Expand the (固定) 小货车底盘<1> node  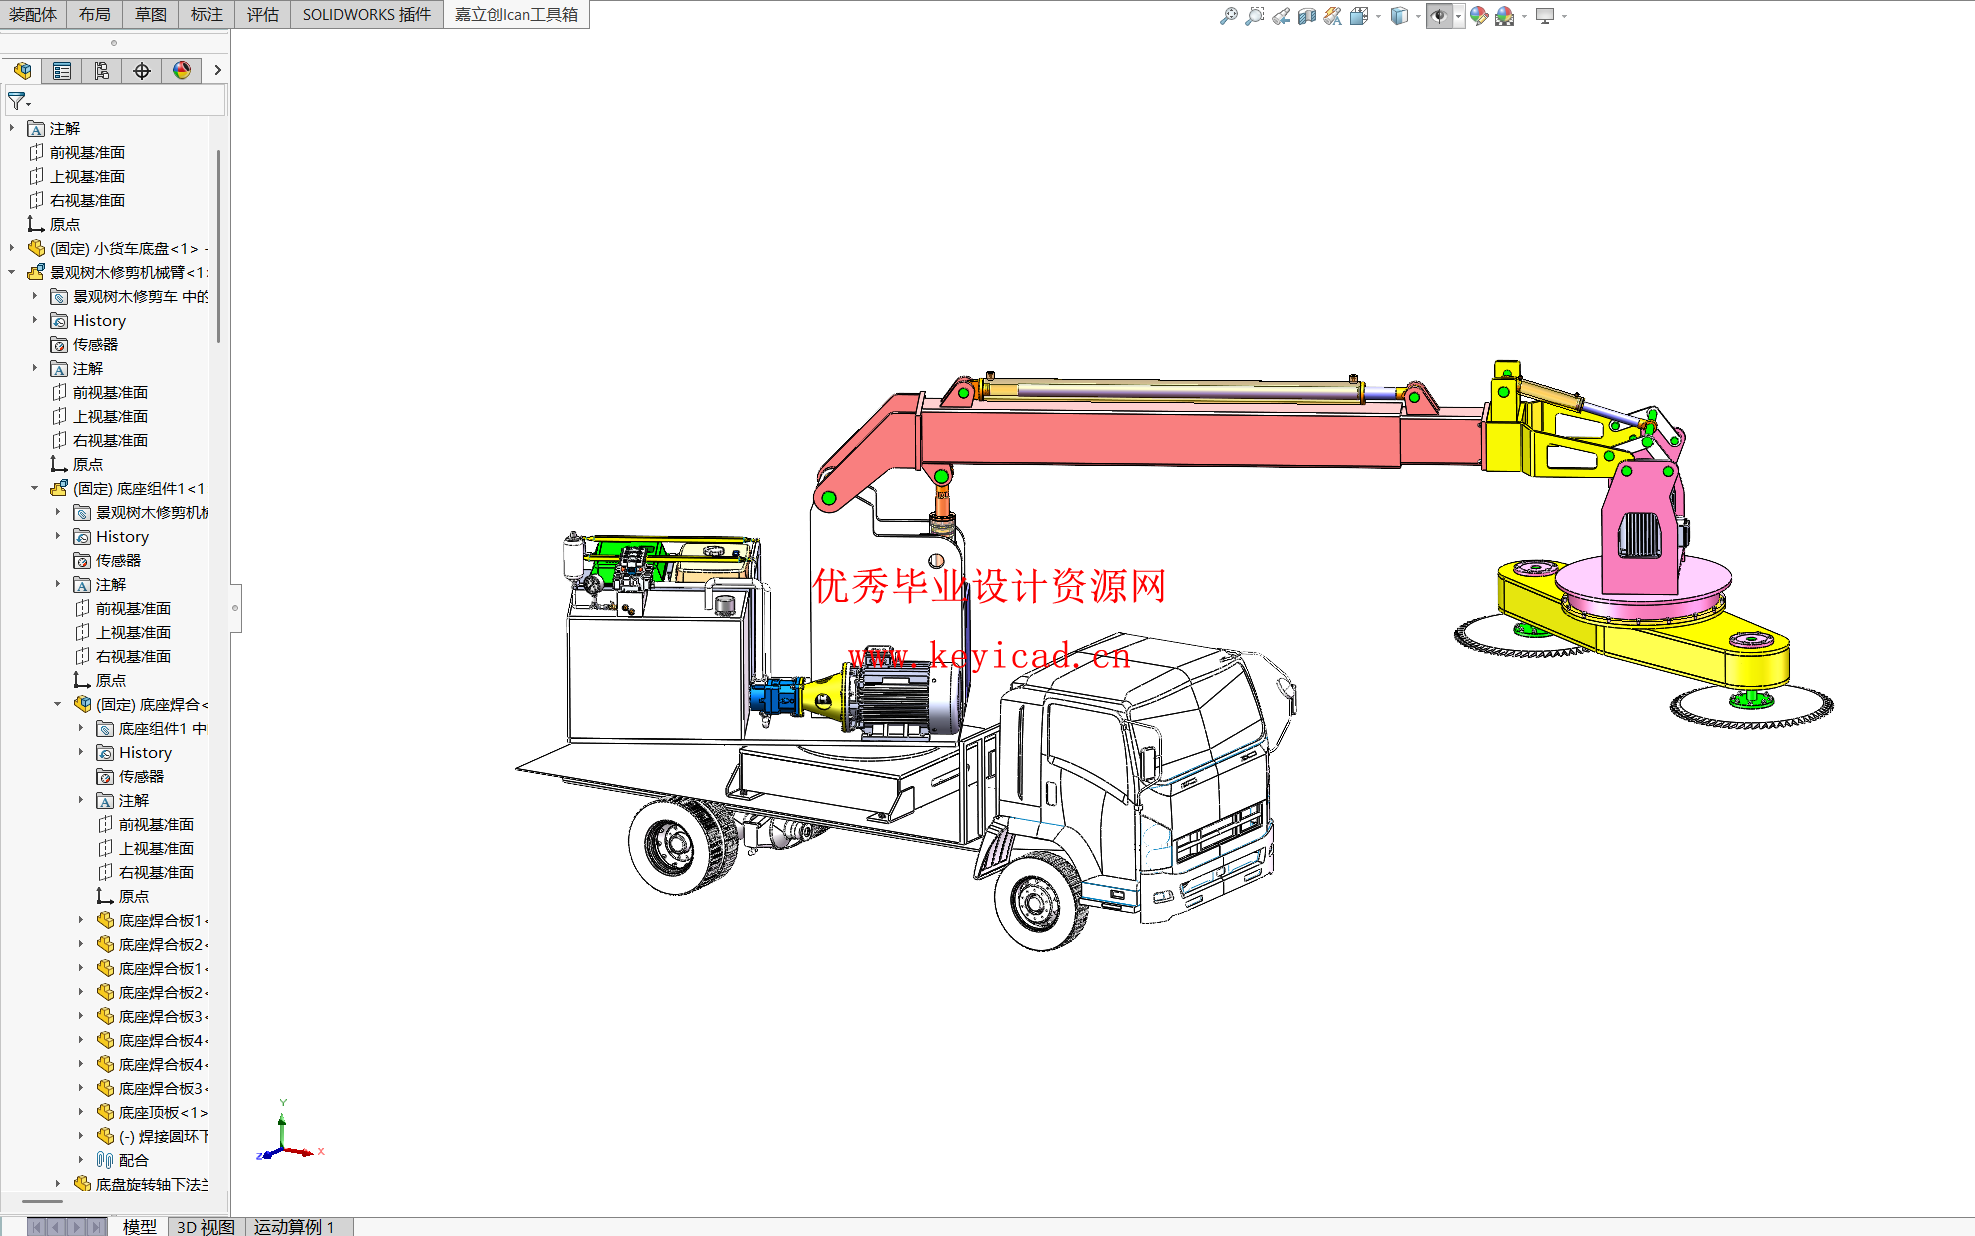12,248
